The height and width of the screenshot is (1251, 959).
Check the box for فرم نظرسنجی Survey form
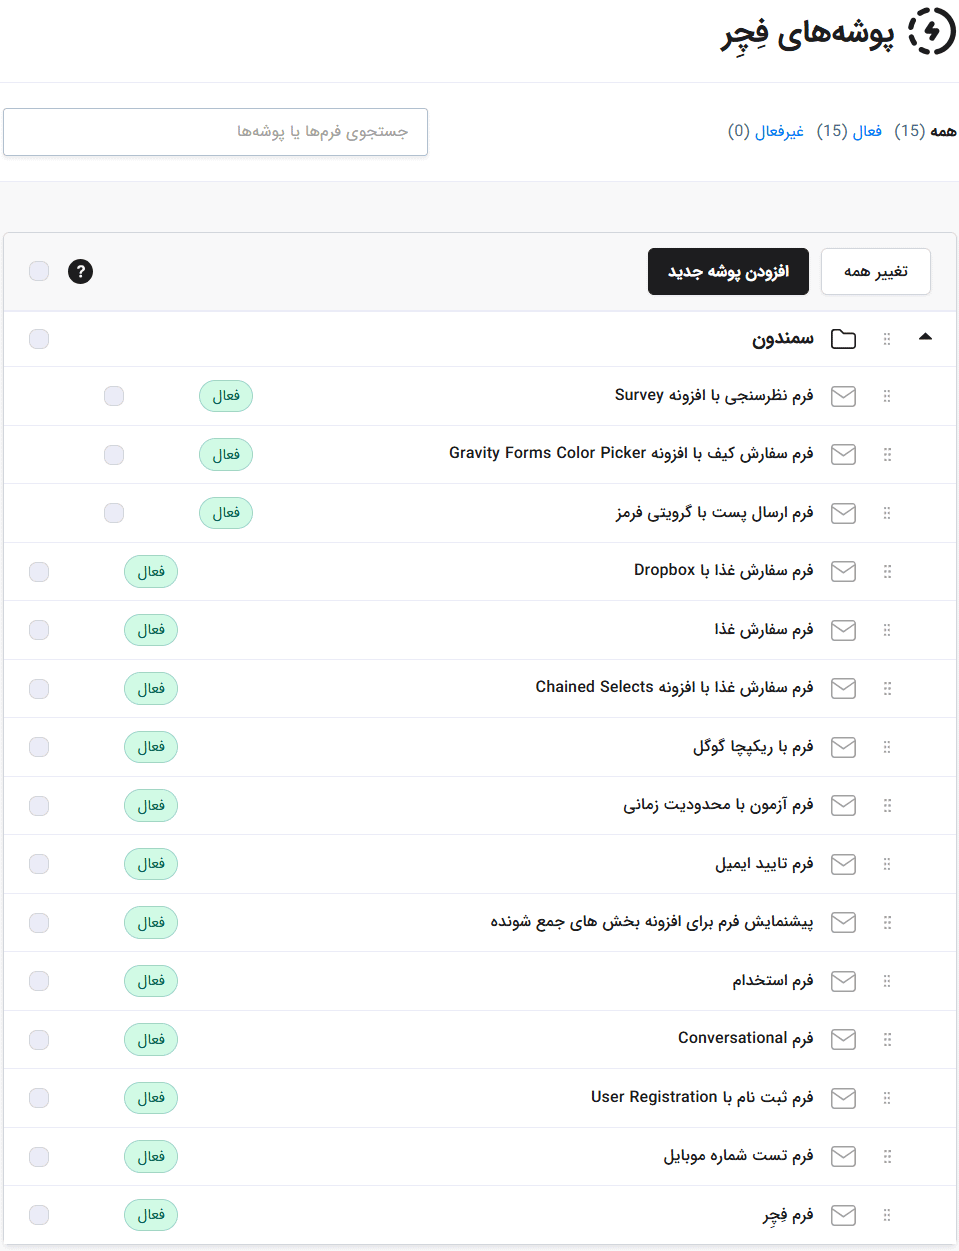114,396
